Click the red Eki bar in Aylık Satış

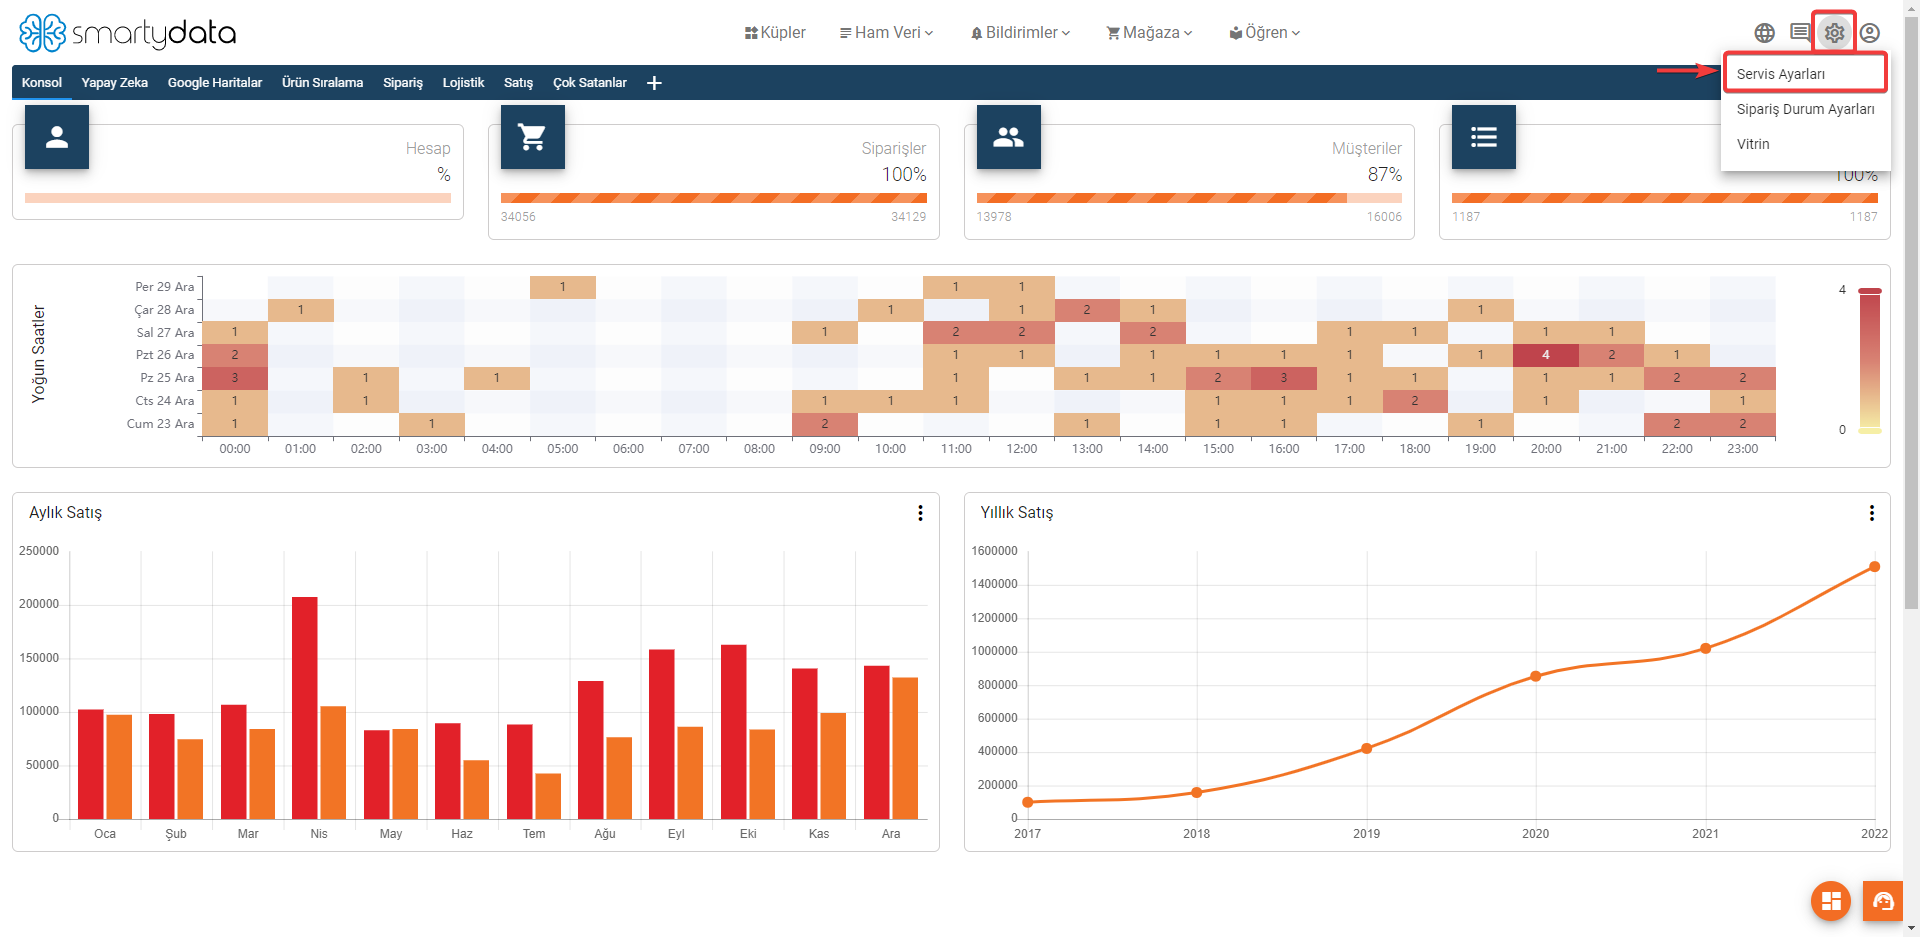pyautogui.click(x=734, y=732)
